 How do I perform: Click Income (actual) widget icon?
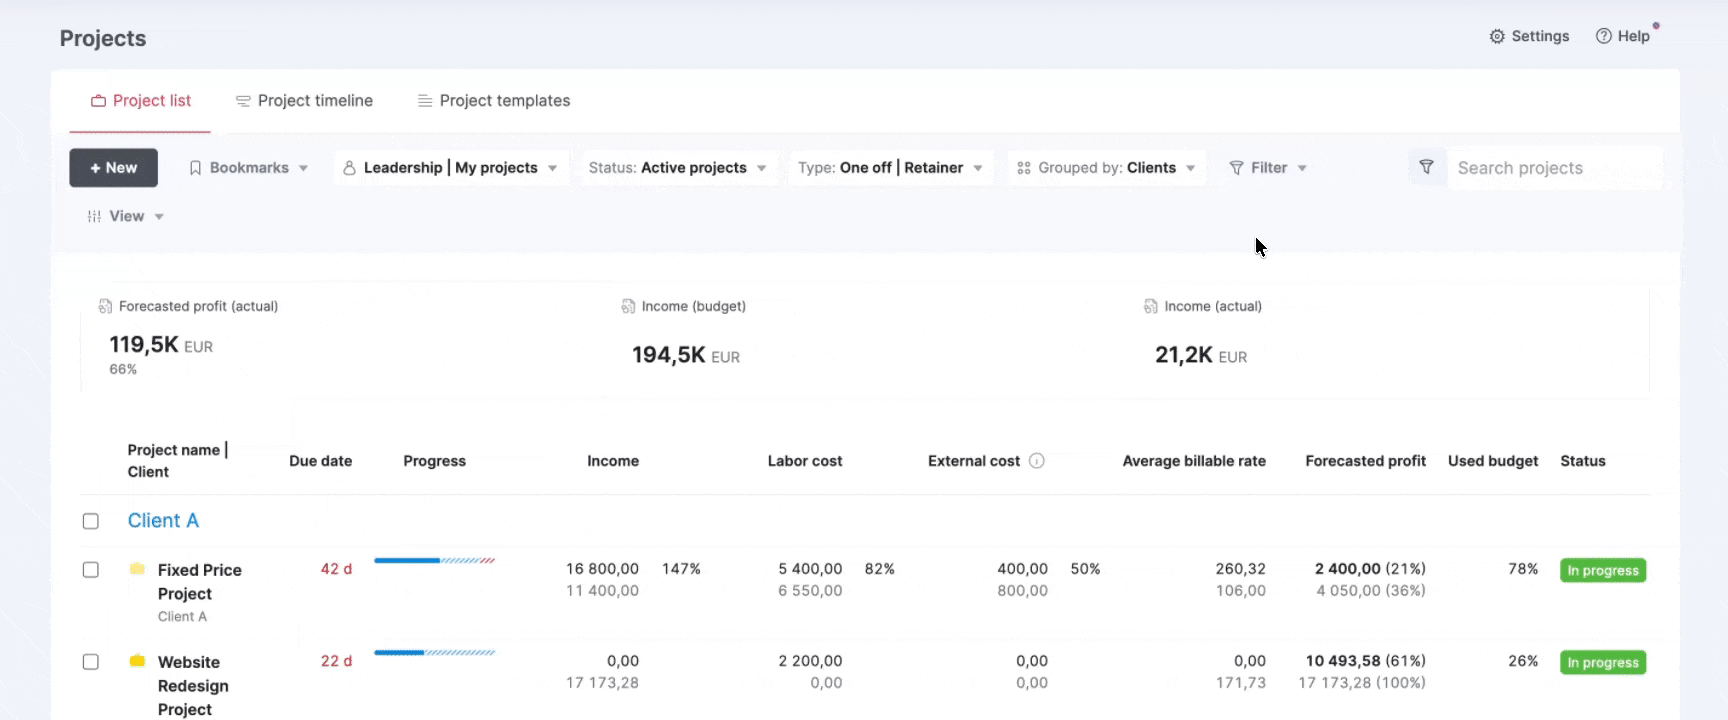1150,306
